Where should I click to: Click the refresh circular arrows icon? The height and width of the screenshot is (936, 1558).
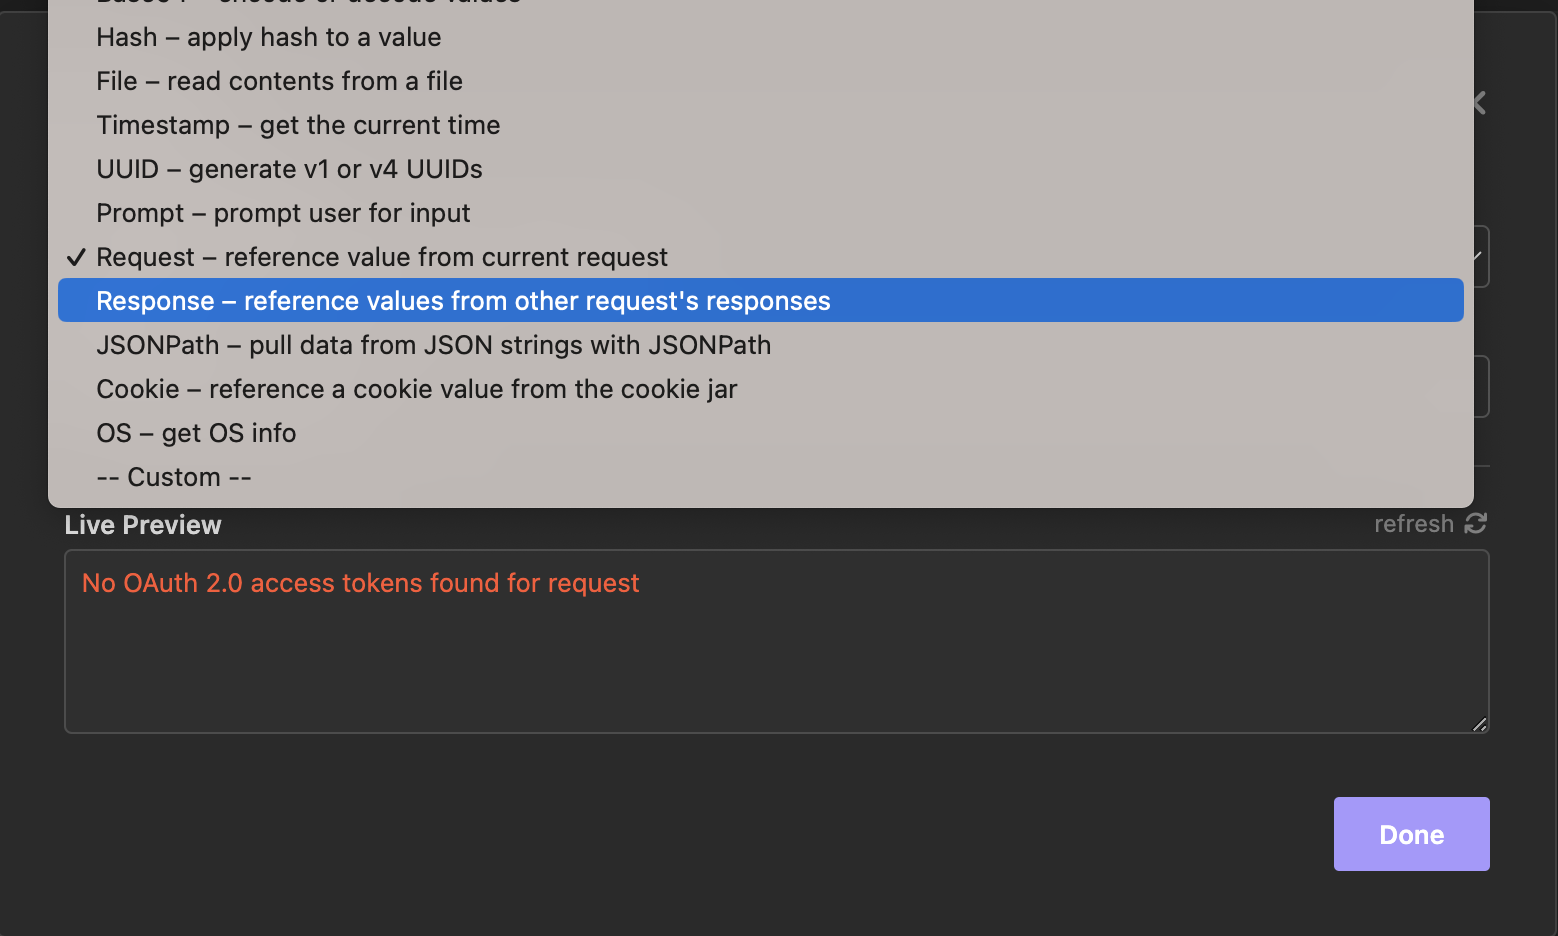[1476, 523]
